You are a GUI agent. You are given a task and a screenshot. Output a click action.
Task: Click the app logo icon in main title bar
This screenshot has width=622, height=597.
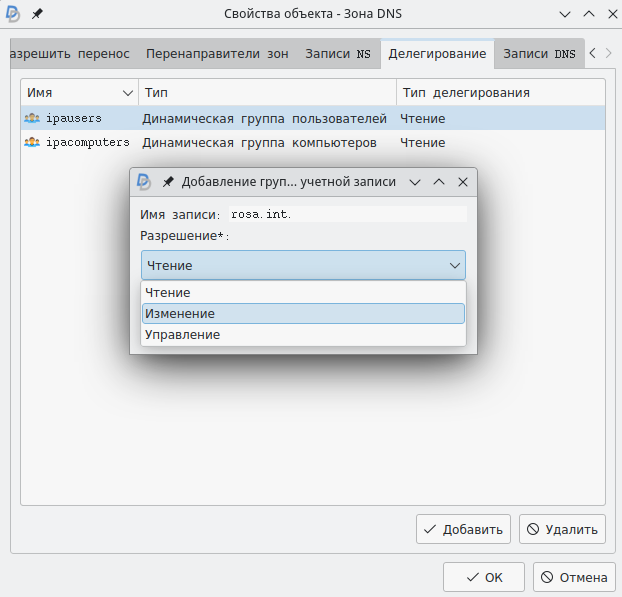14,14
